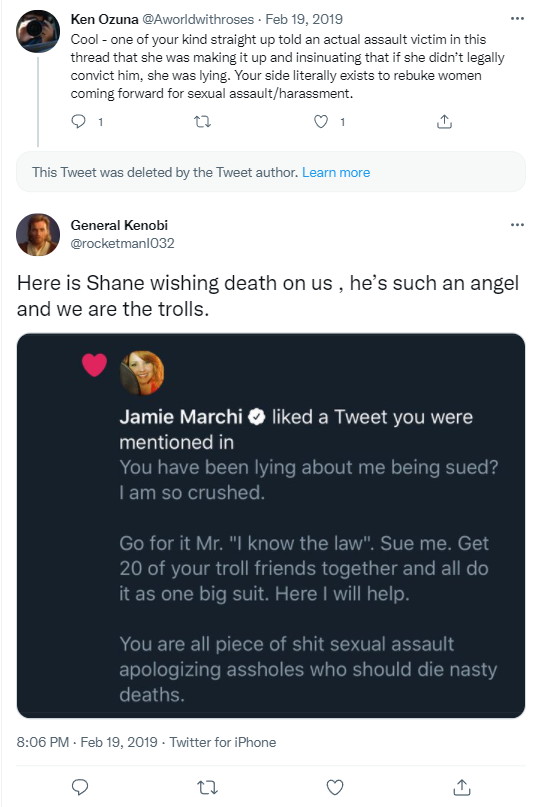Open more options for General Kenobi's tweet
535x807 pixels.
point(517,225)
